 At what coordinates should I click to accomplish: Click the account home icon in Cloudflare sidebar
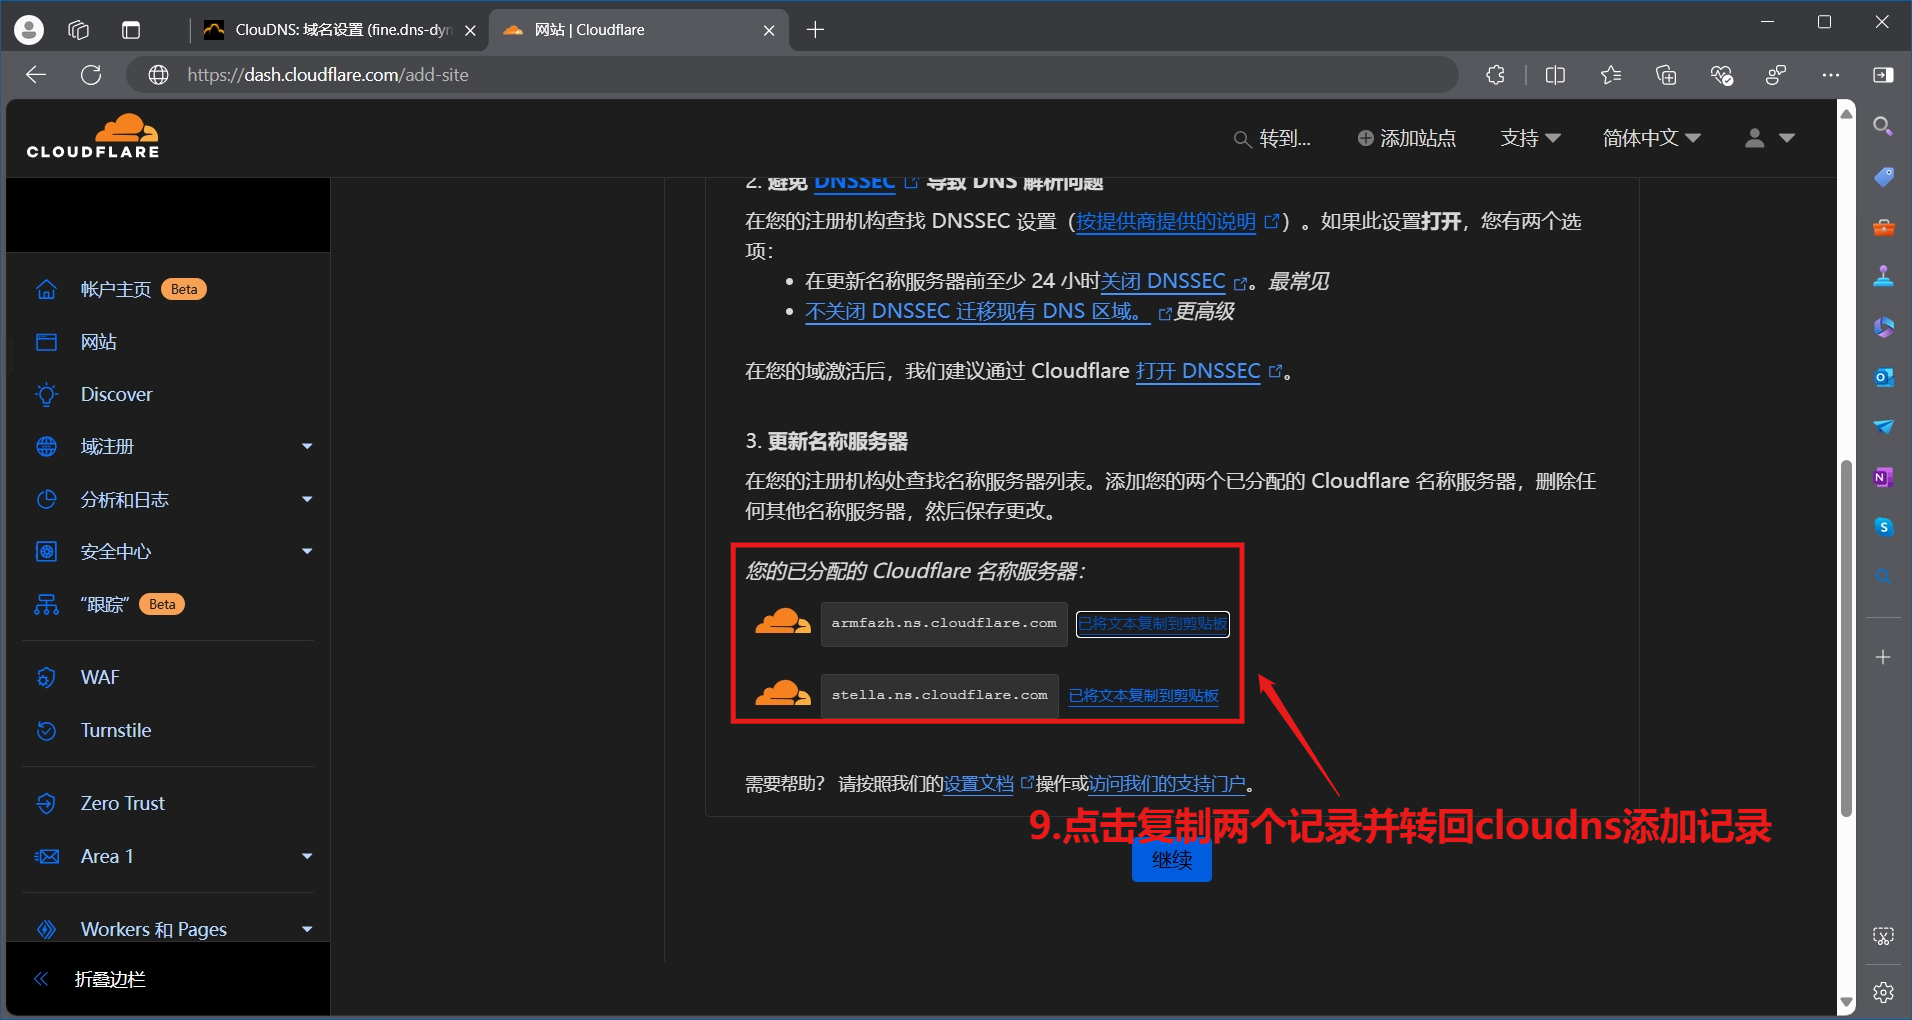click(46, 289)
